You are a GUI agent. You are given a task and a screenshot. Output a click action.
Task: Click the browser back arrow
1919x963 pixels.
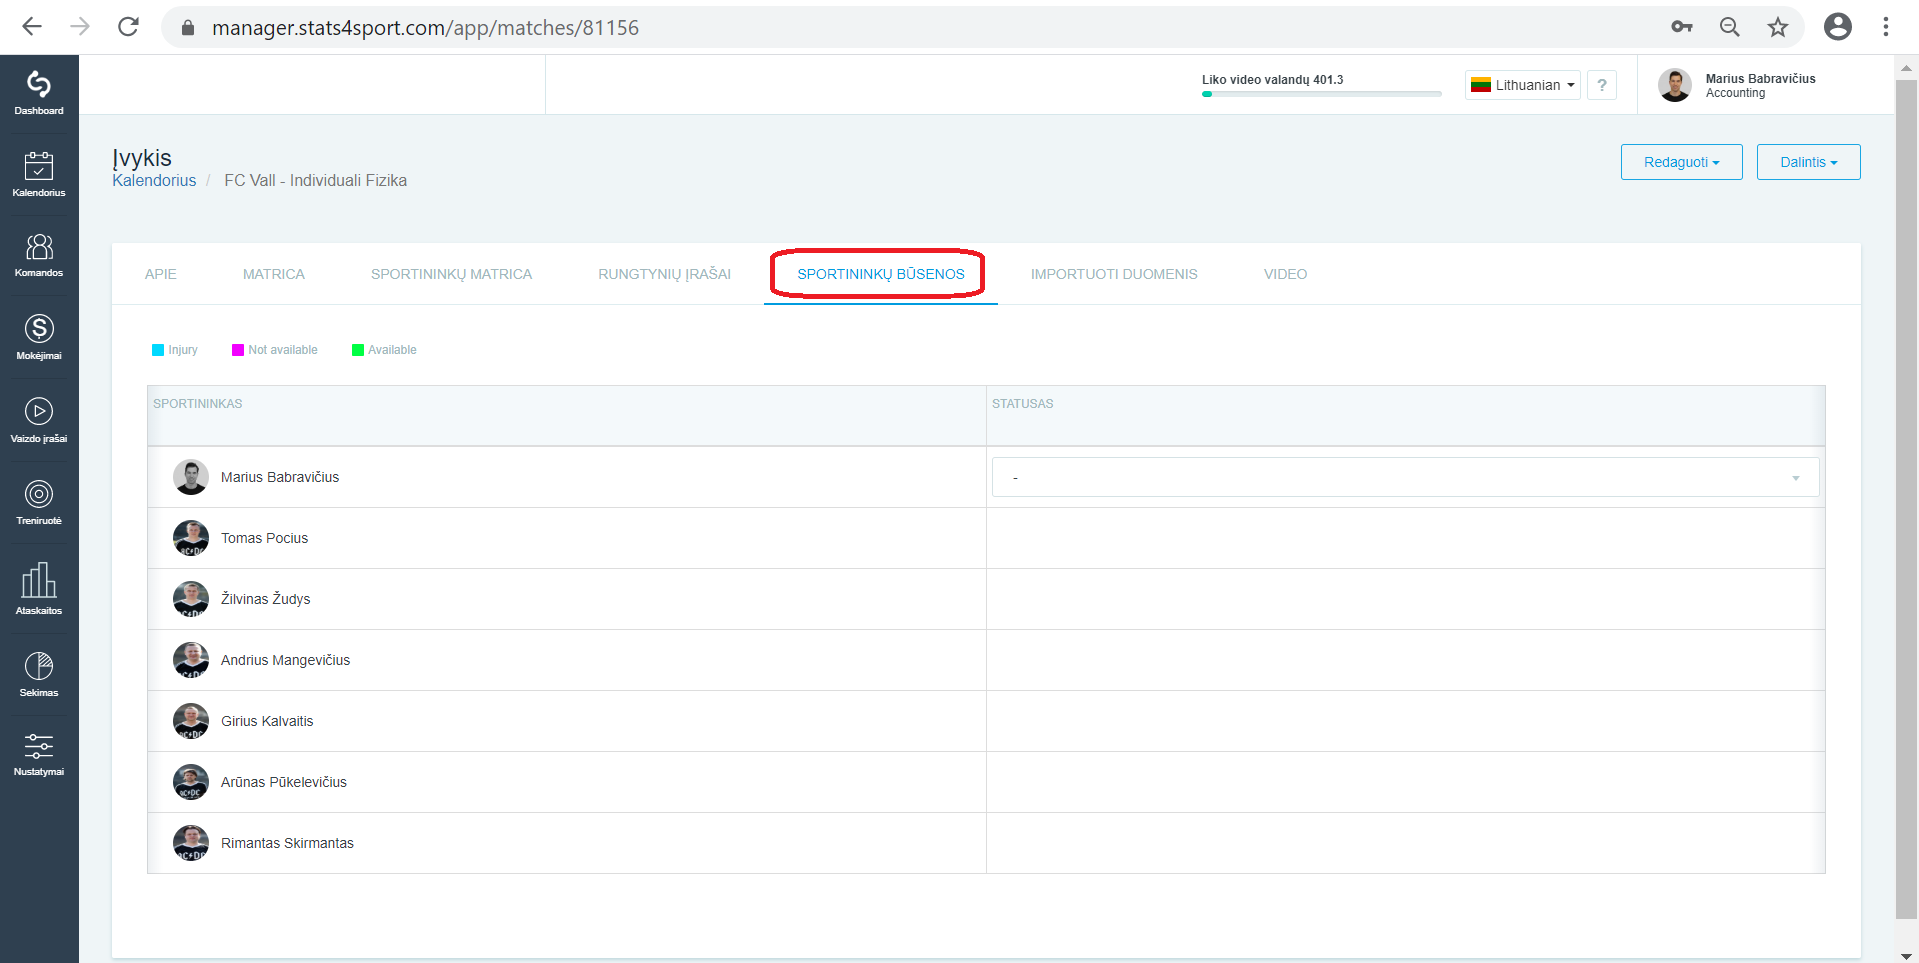pos(32,27)
